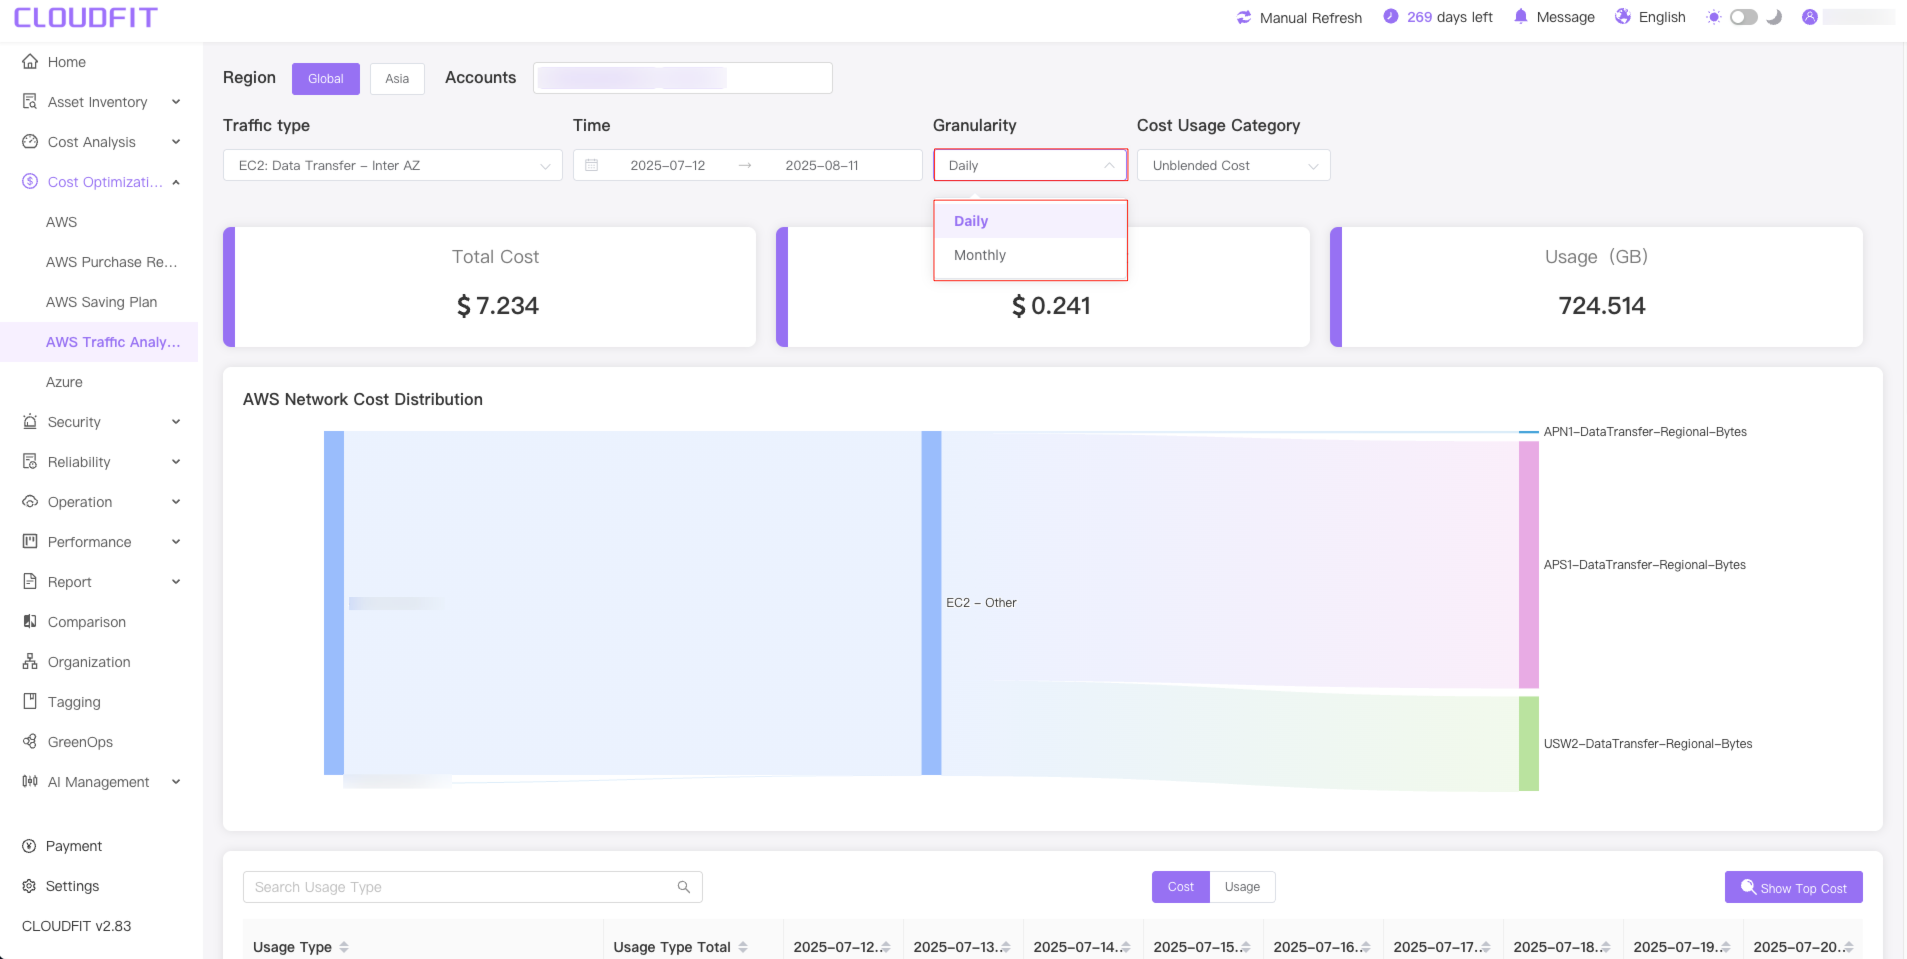The image size is (1907, 959).
Task: Select the Global region option
Action: 326,79
